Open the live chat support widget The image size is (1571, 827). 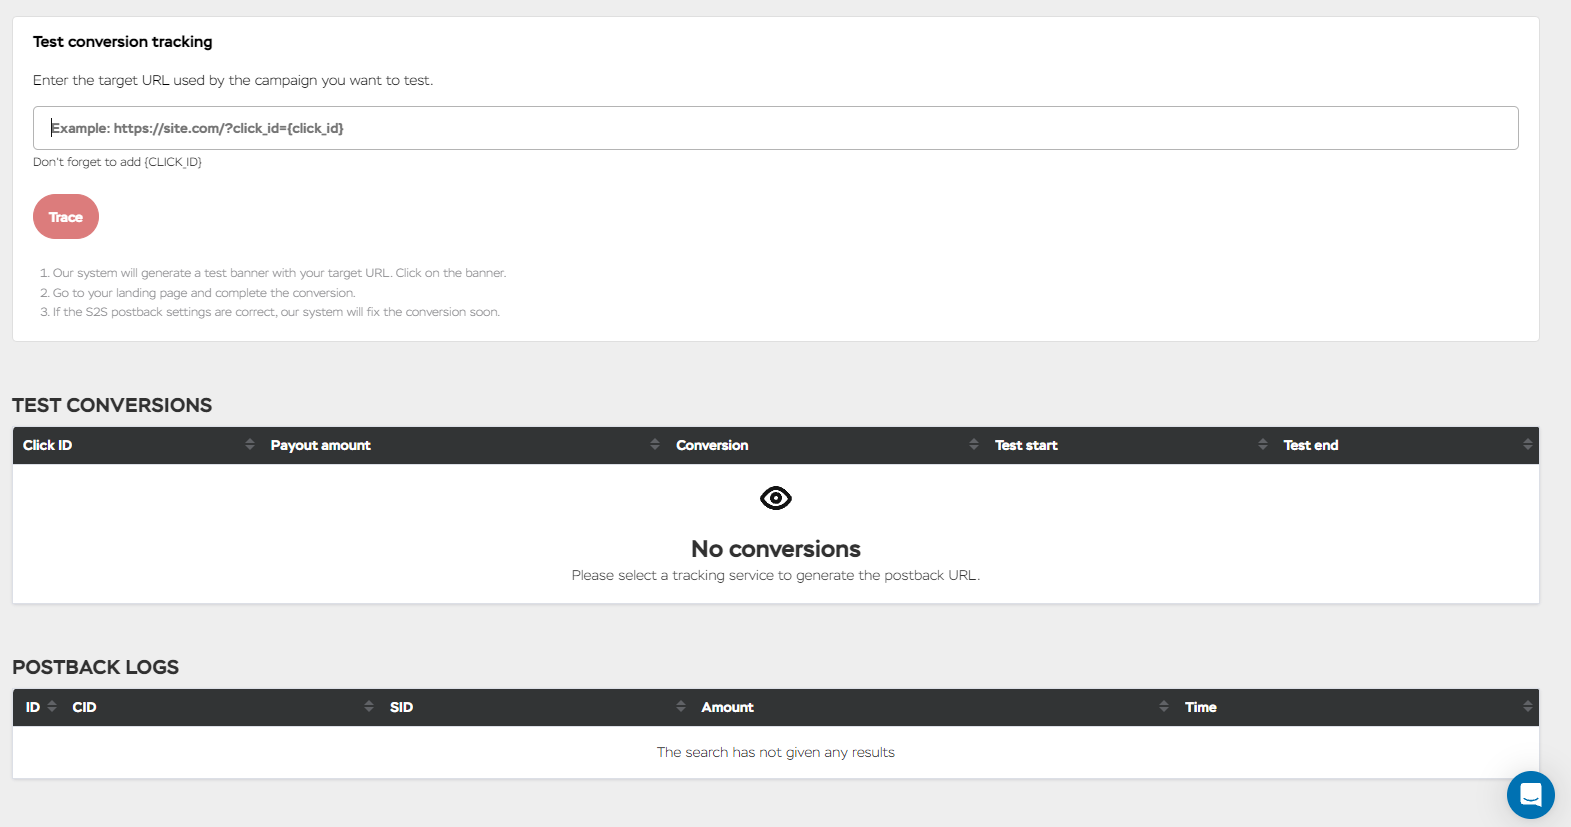pos(1530,795)
